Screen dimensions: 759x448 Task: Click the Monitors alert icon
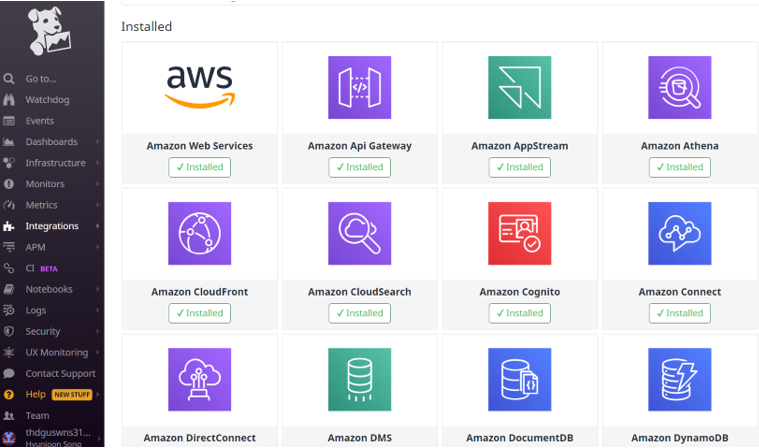click(9, 184)
